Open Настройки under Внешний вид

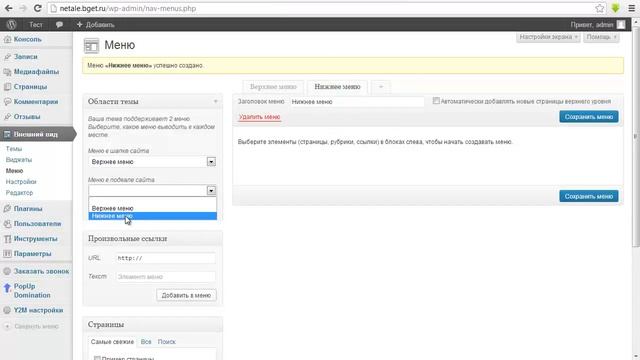[x=21, y=182]
